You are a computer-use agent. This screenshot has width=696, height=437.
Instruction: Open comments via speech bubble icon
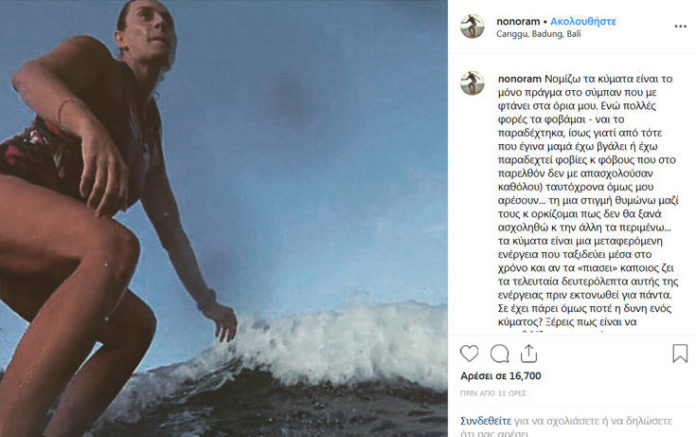point(500,354)
